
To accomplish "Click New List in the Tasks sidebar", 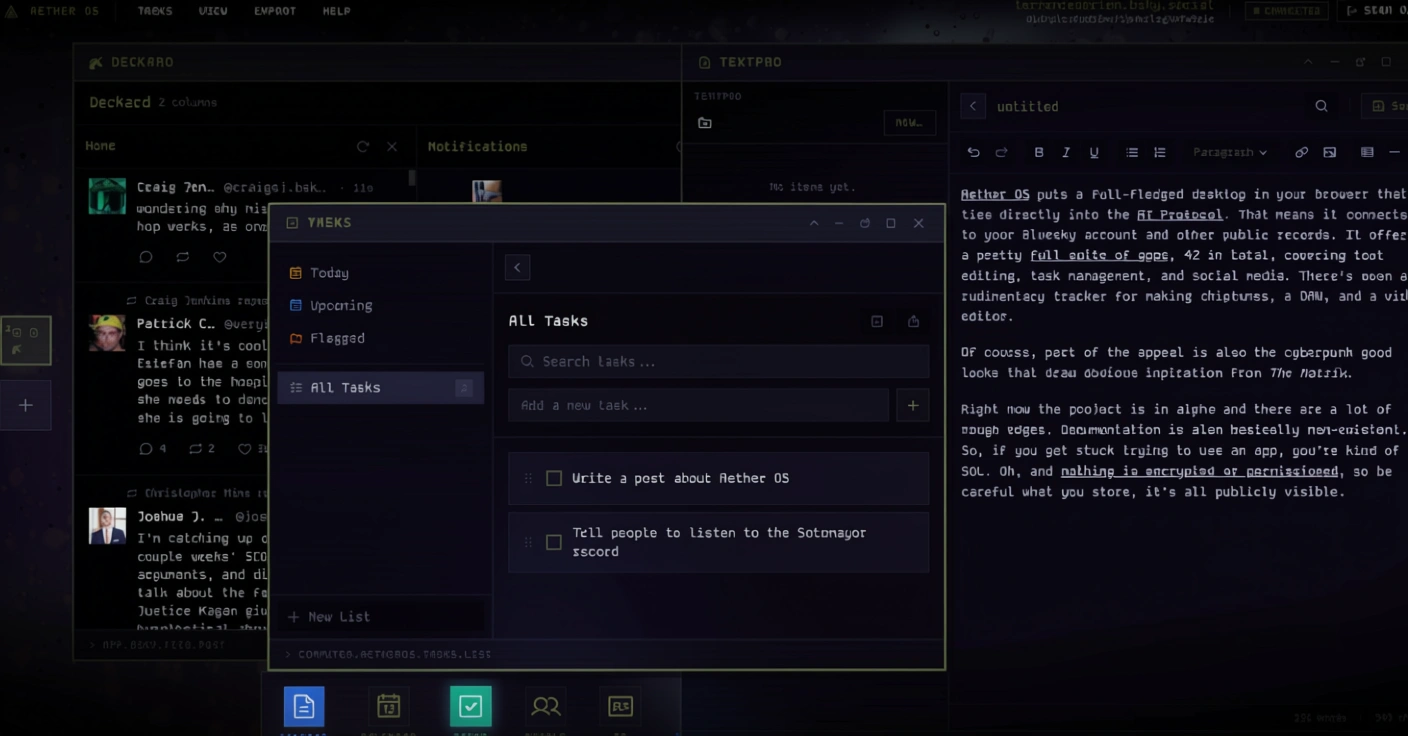I will tap(330, 617).
